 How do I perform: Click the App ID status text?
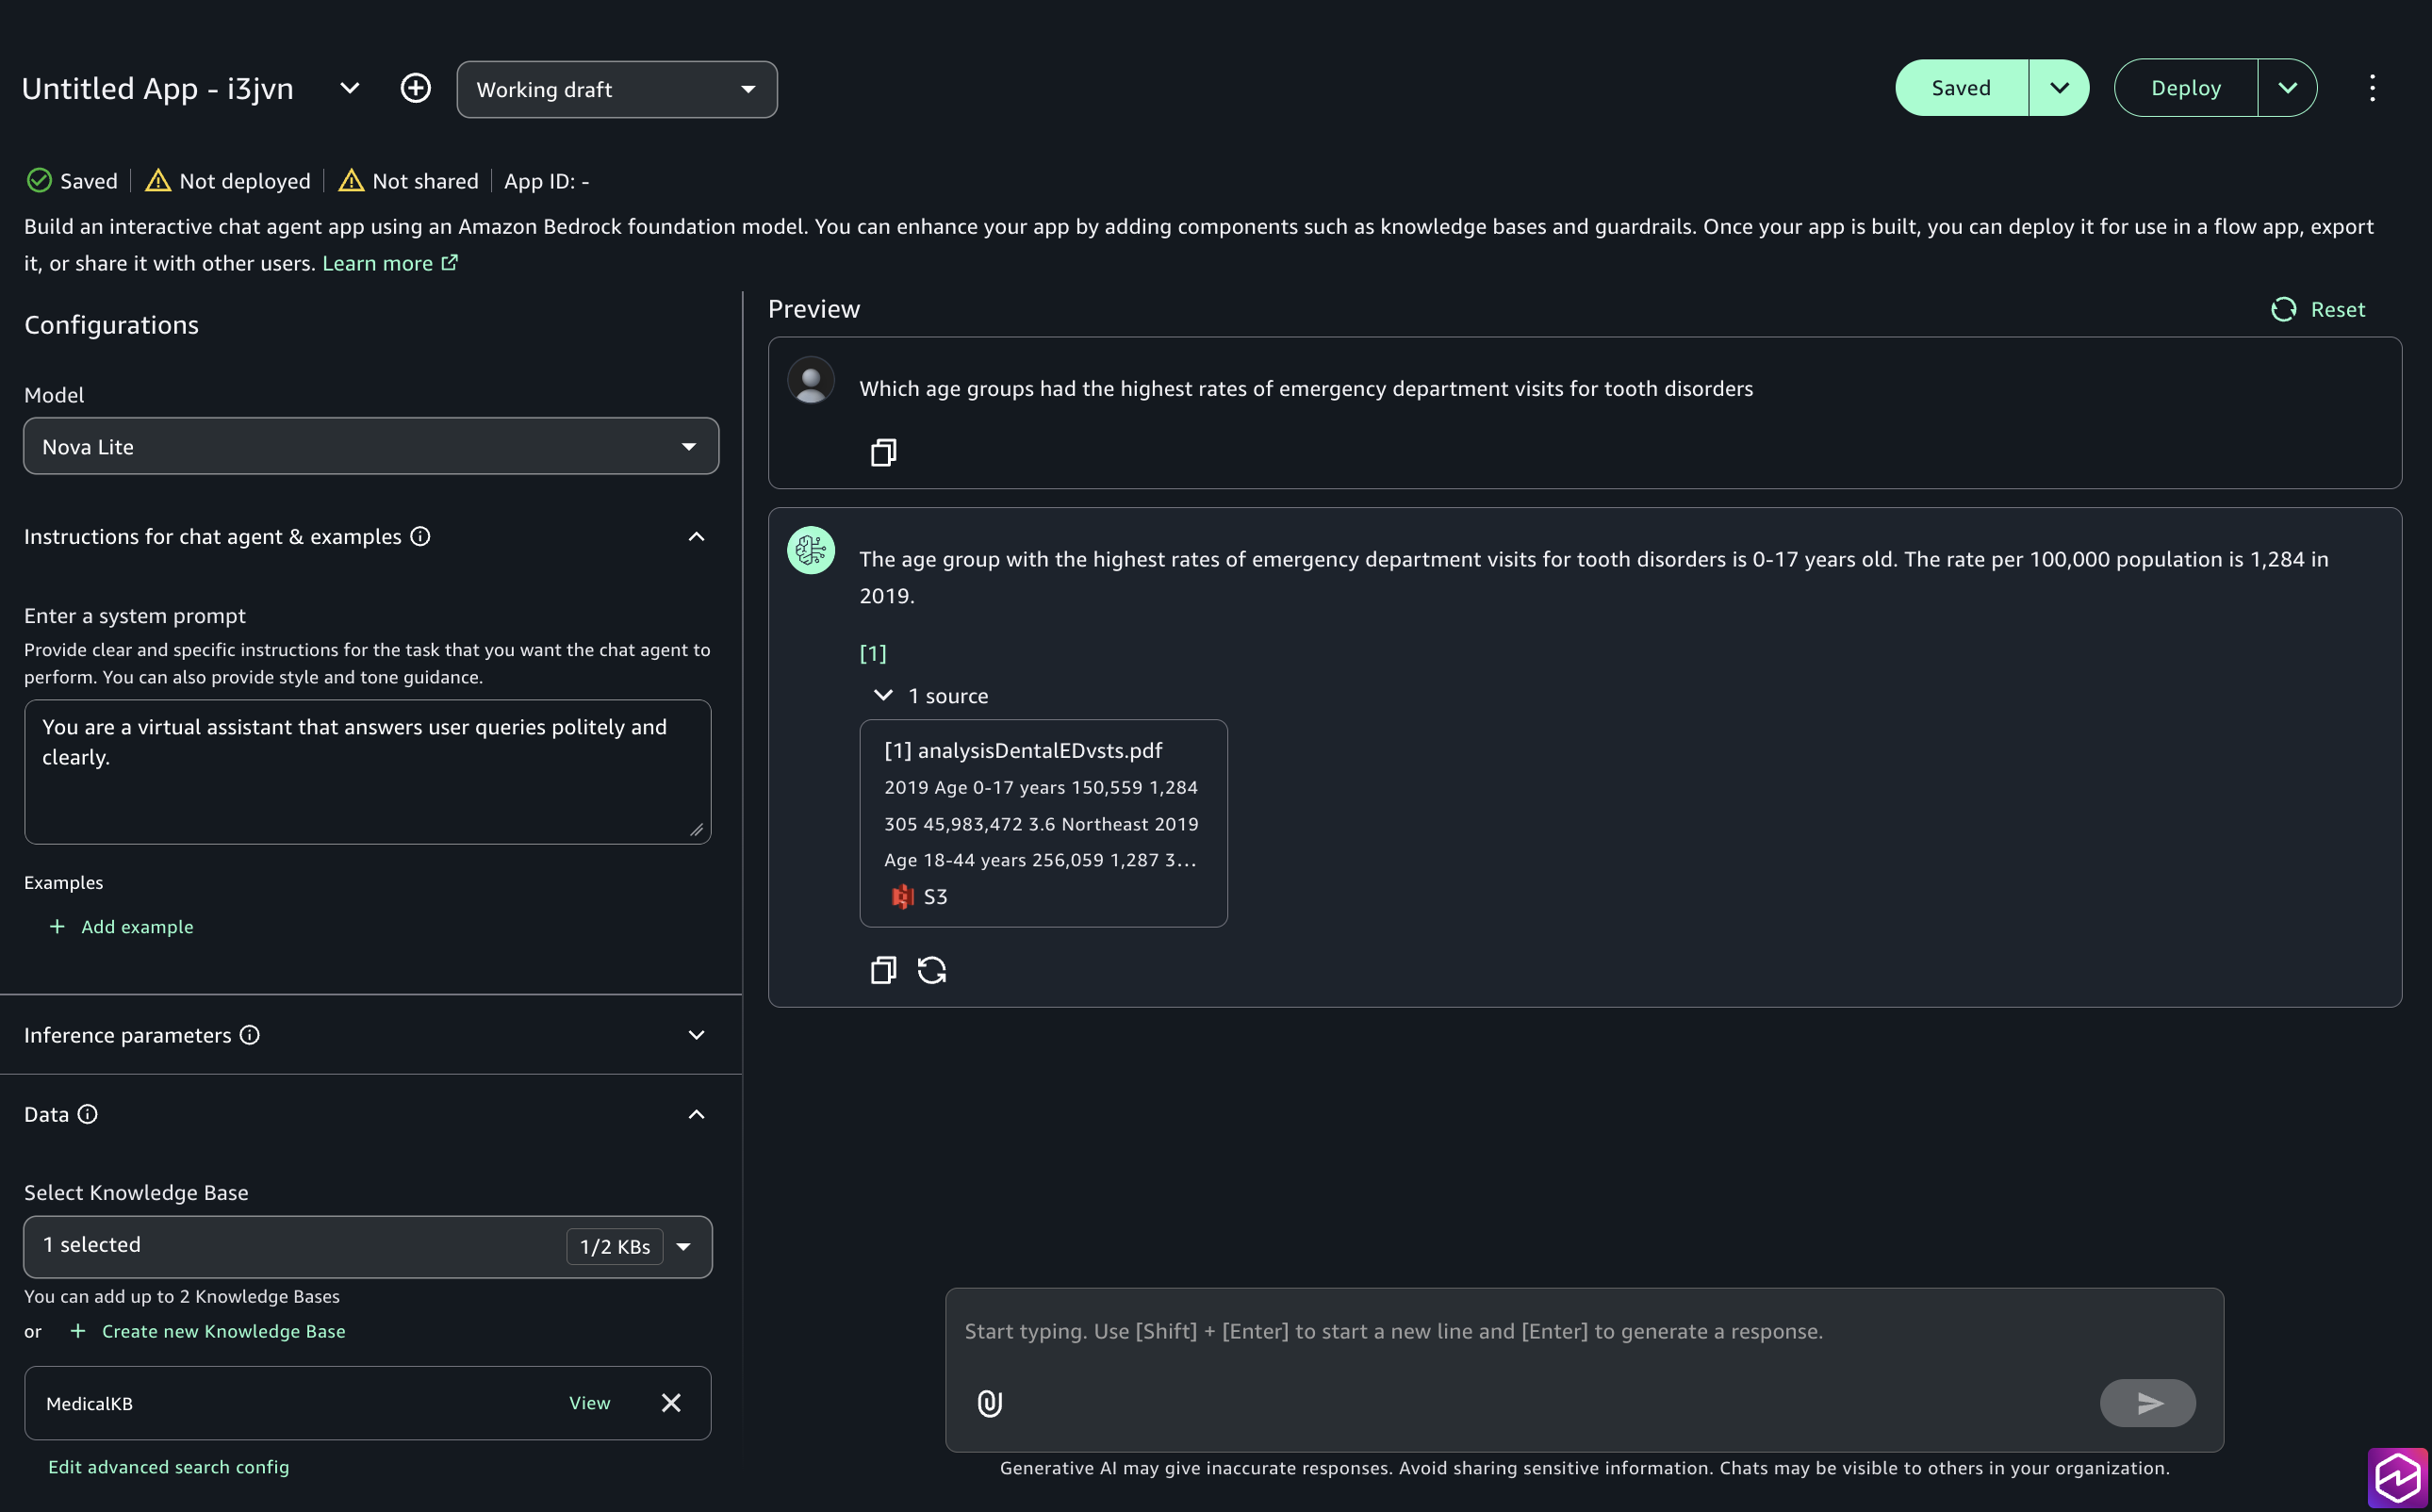(546, 181)
